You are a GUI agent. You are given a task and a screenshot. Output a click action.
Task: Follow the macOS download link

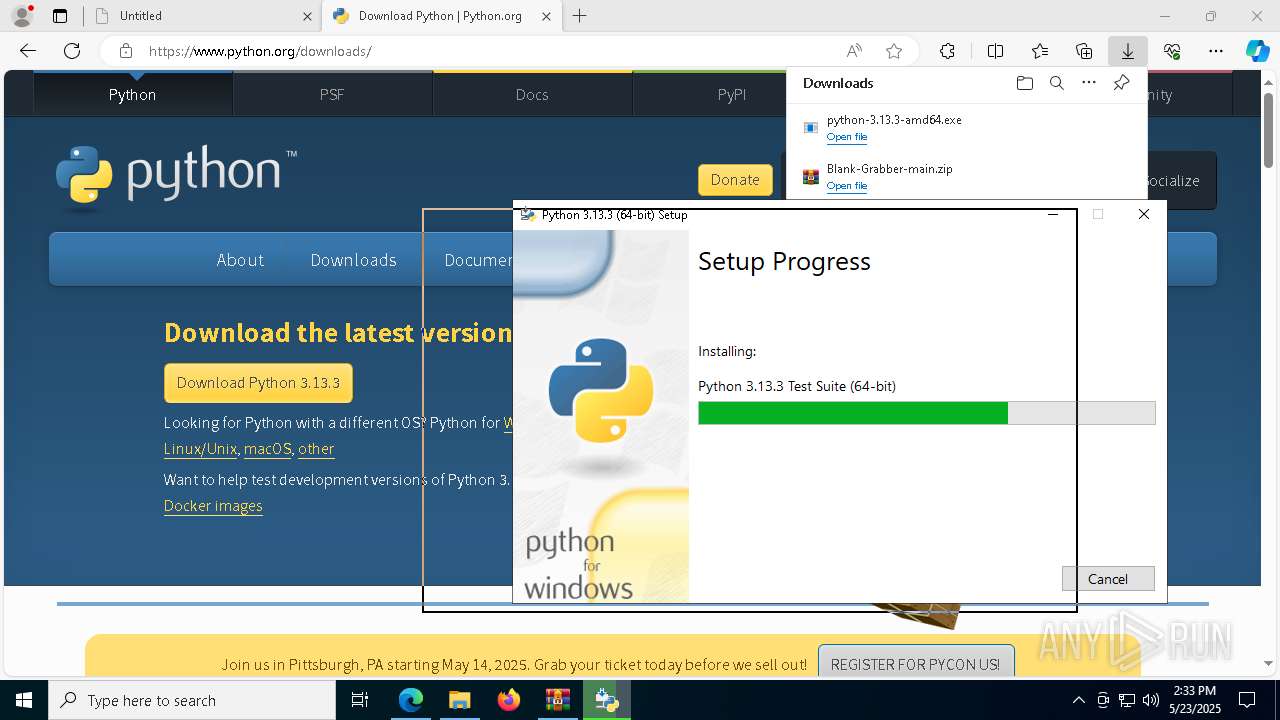coord(268,449)
